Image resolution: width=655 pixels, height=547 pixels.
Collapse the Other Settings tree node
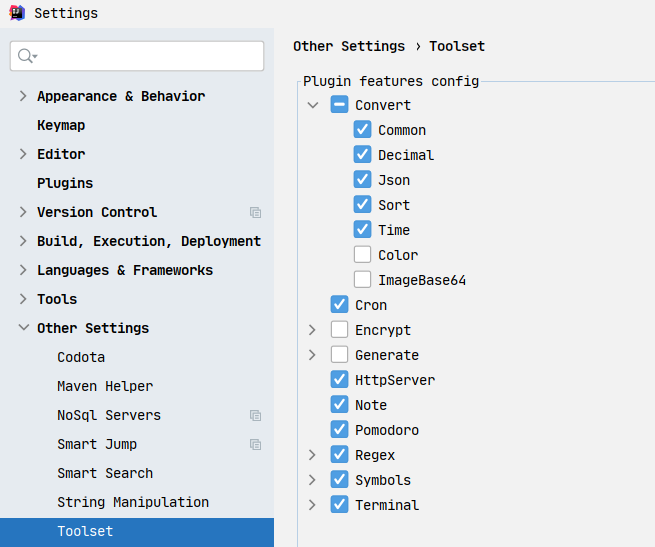[23, 328]
